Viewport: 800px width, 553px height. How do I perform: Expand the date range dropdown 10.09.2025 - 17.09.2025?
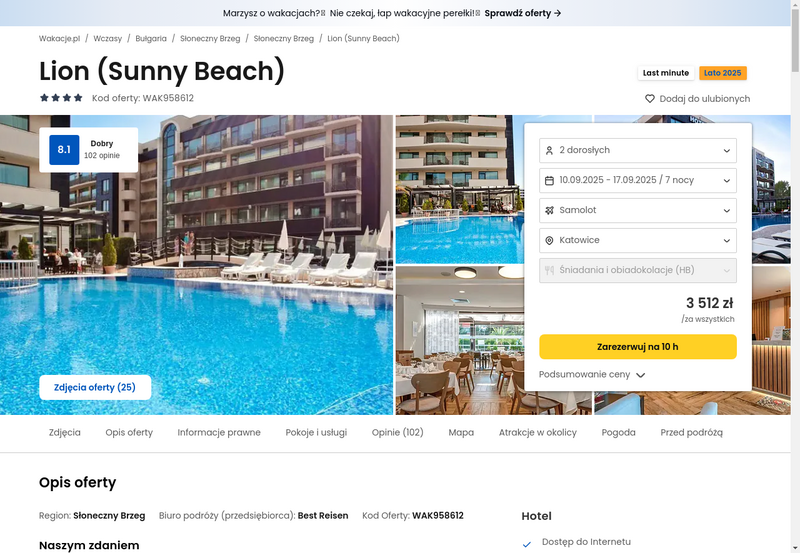[638, 181]
